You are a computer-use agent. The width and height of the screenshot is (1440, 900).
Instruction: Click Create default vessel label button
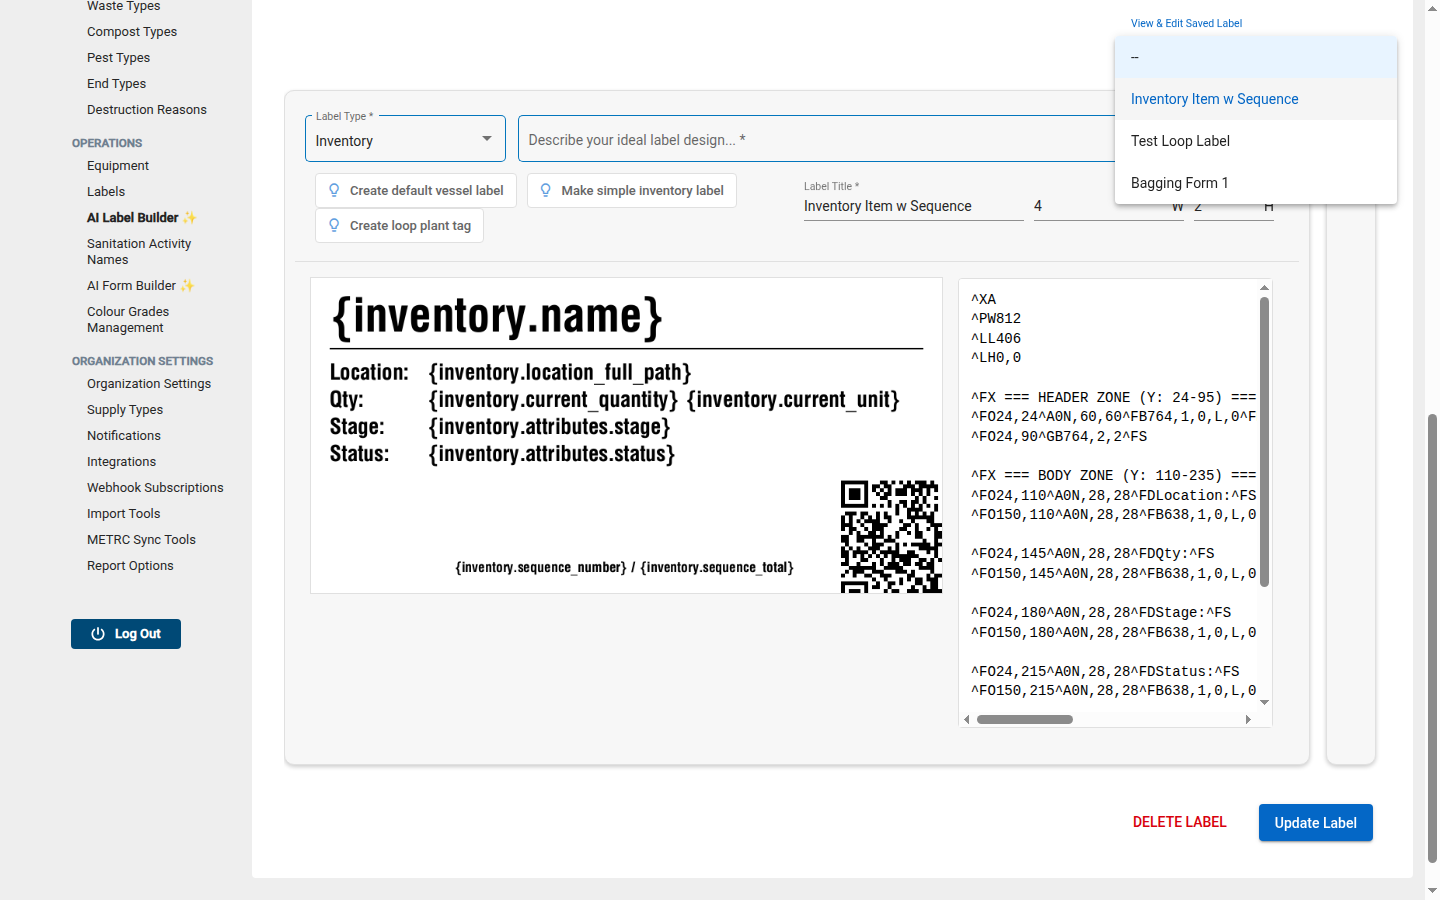[416, 190]
